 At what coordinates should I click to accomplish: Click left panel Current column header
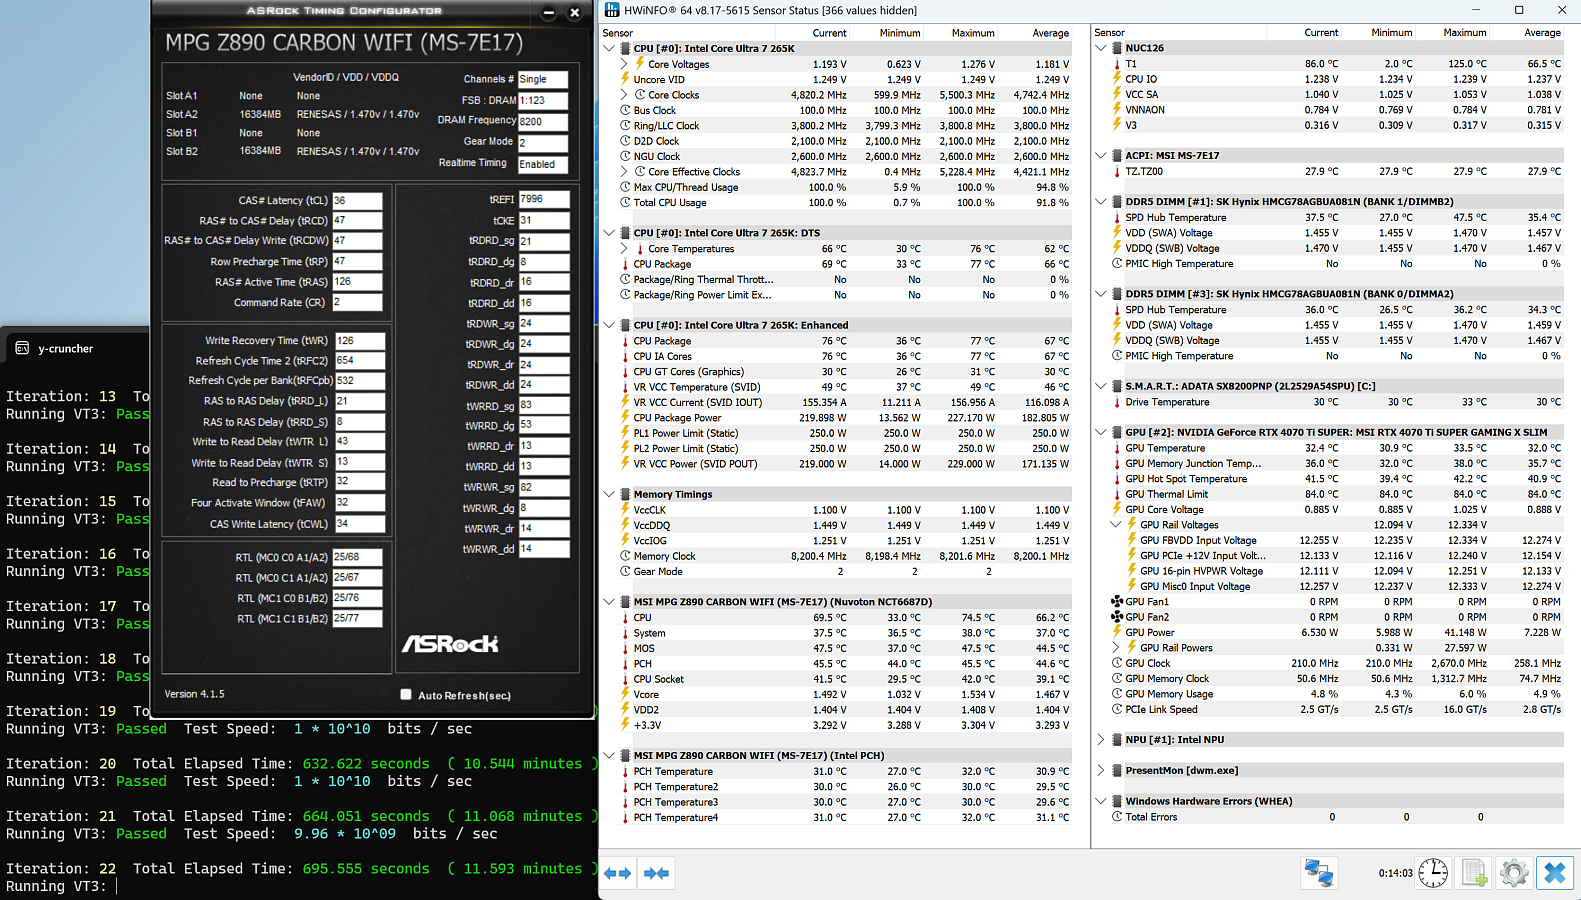click(x=829, y=33)
